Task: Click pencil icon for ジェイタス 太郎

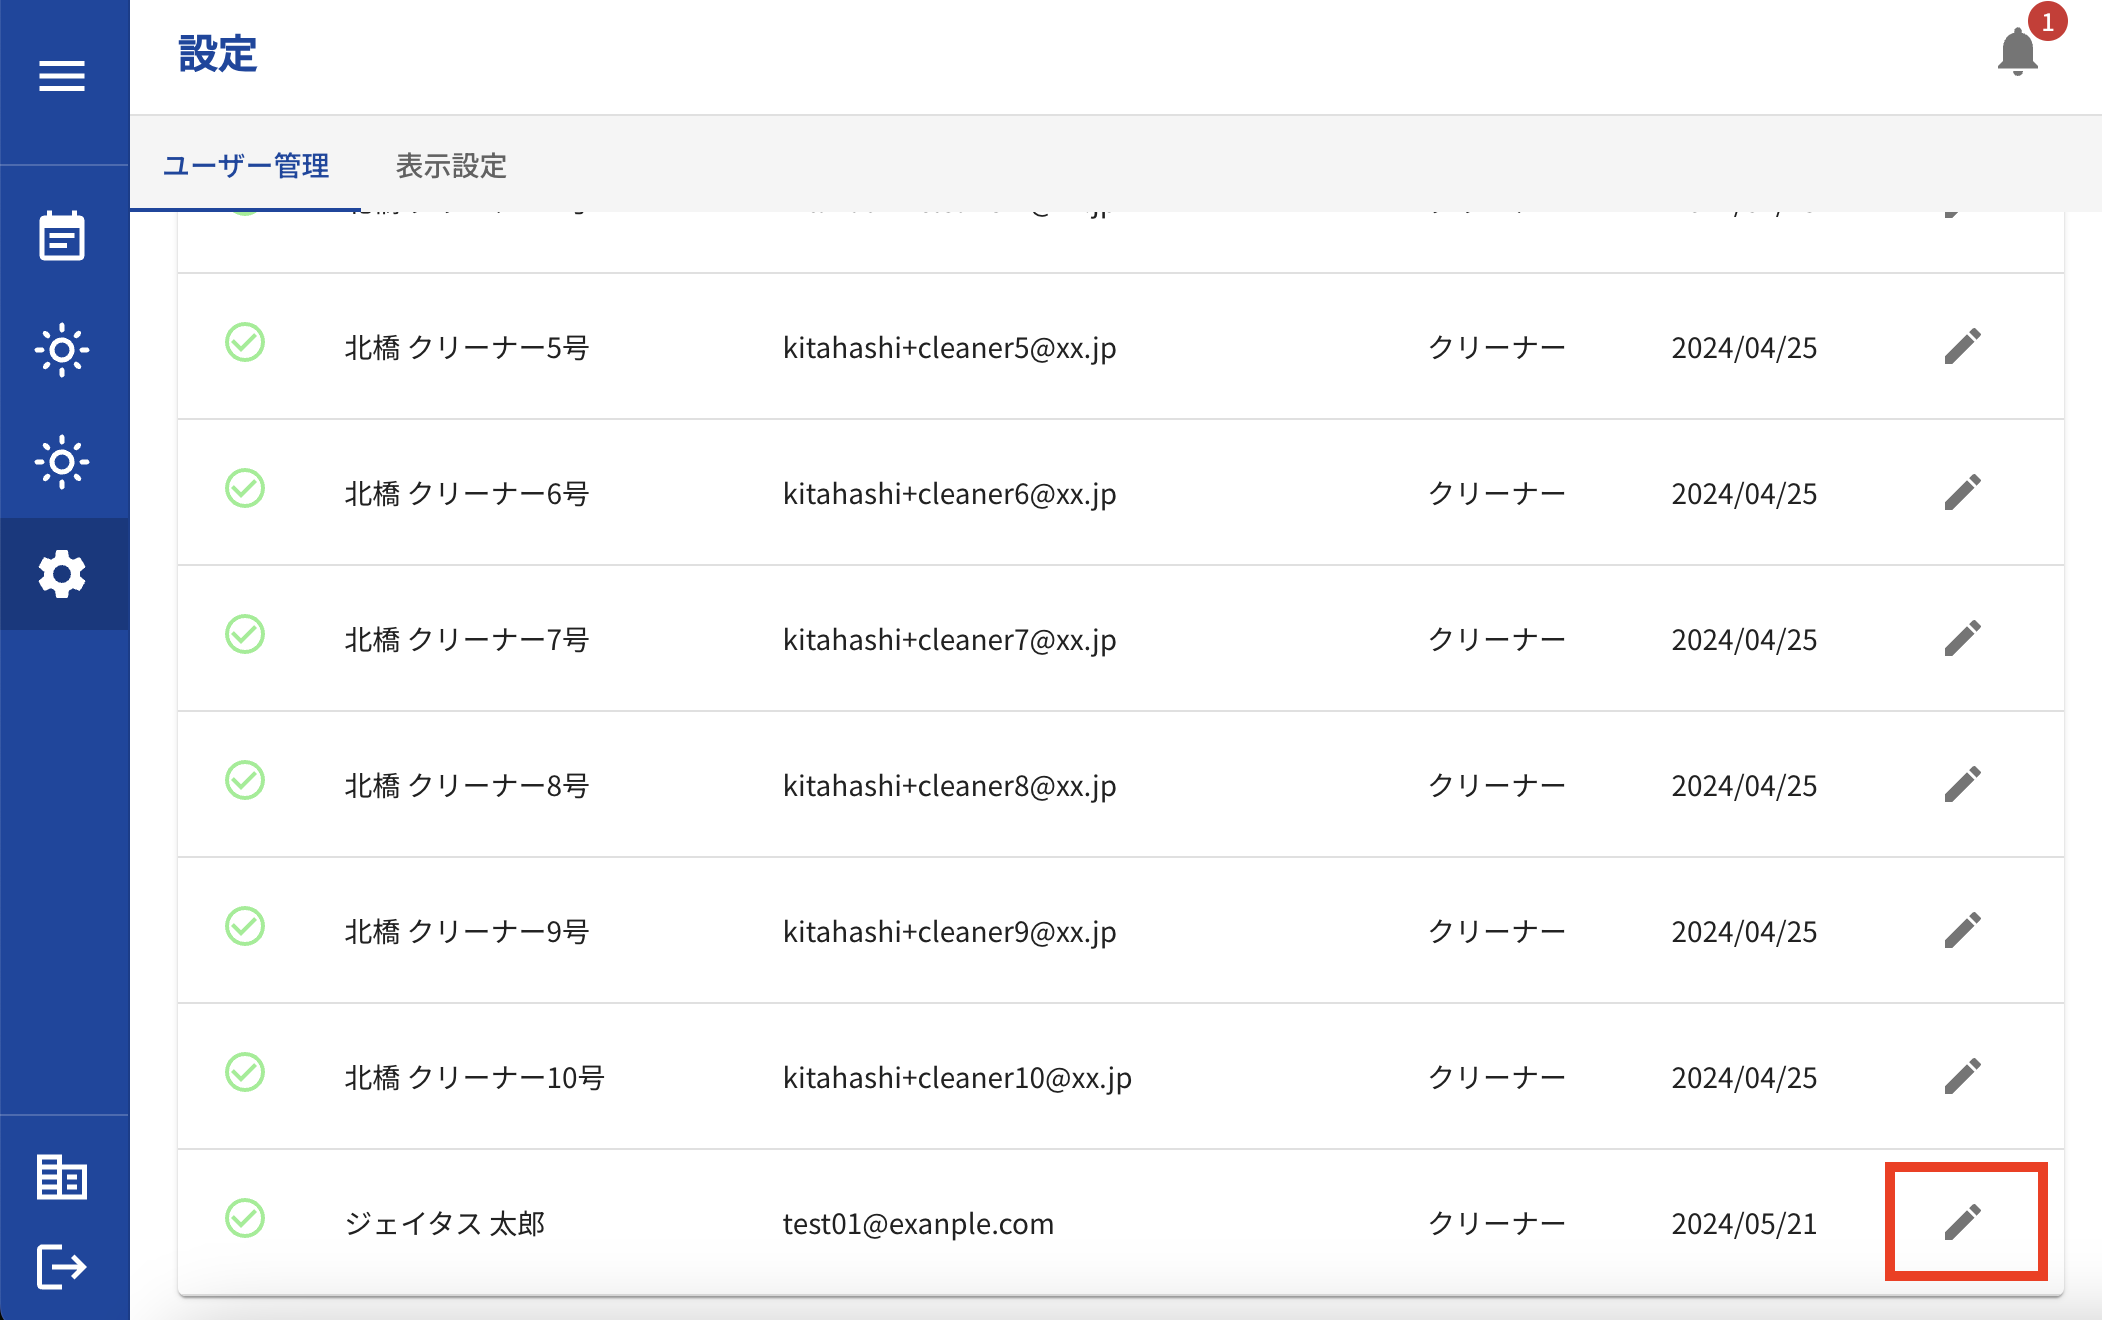Action: (x=1962, y=1222)
